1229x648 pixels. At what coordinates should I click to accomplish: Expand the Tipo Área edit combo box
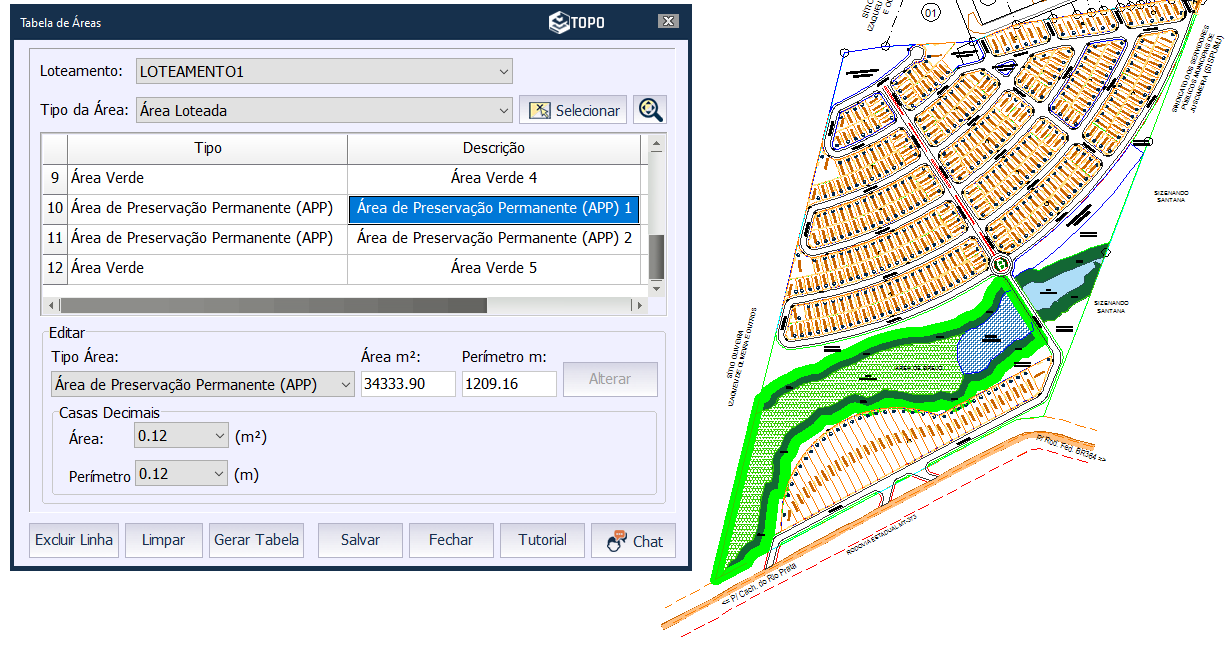point(345,384)
